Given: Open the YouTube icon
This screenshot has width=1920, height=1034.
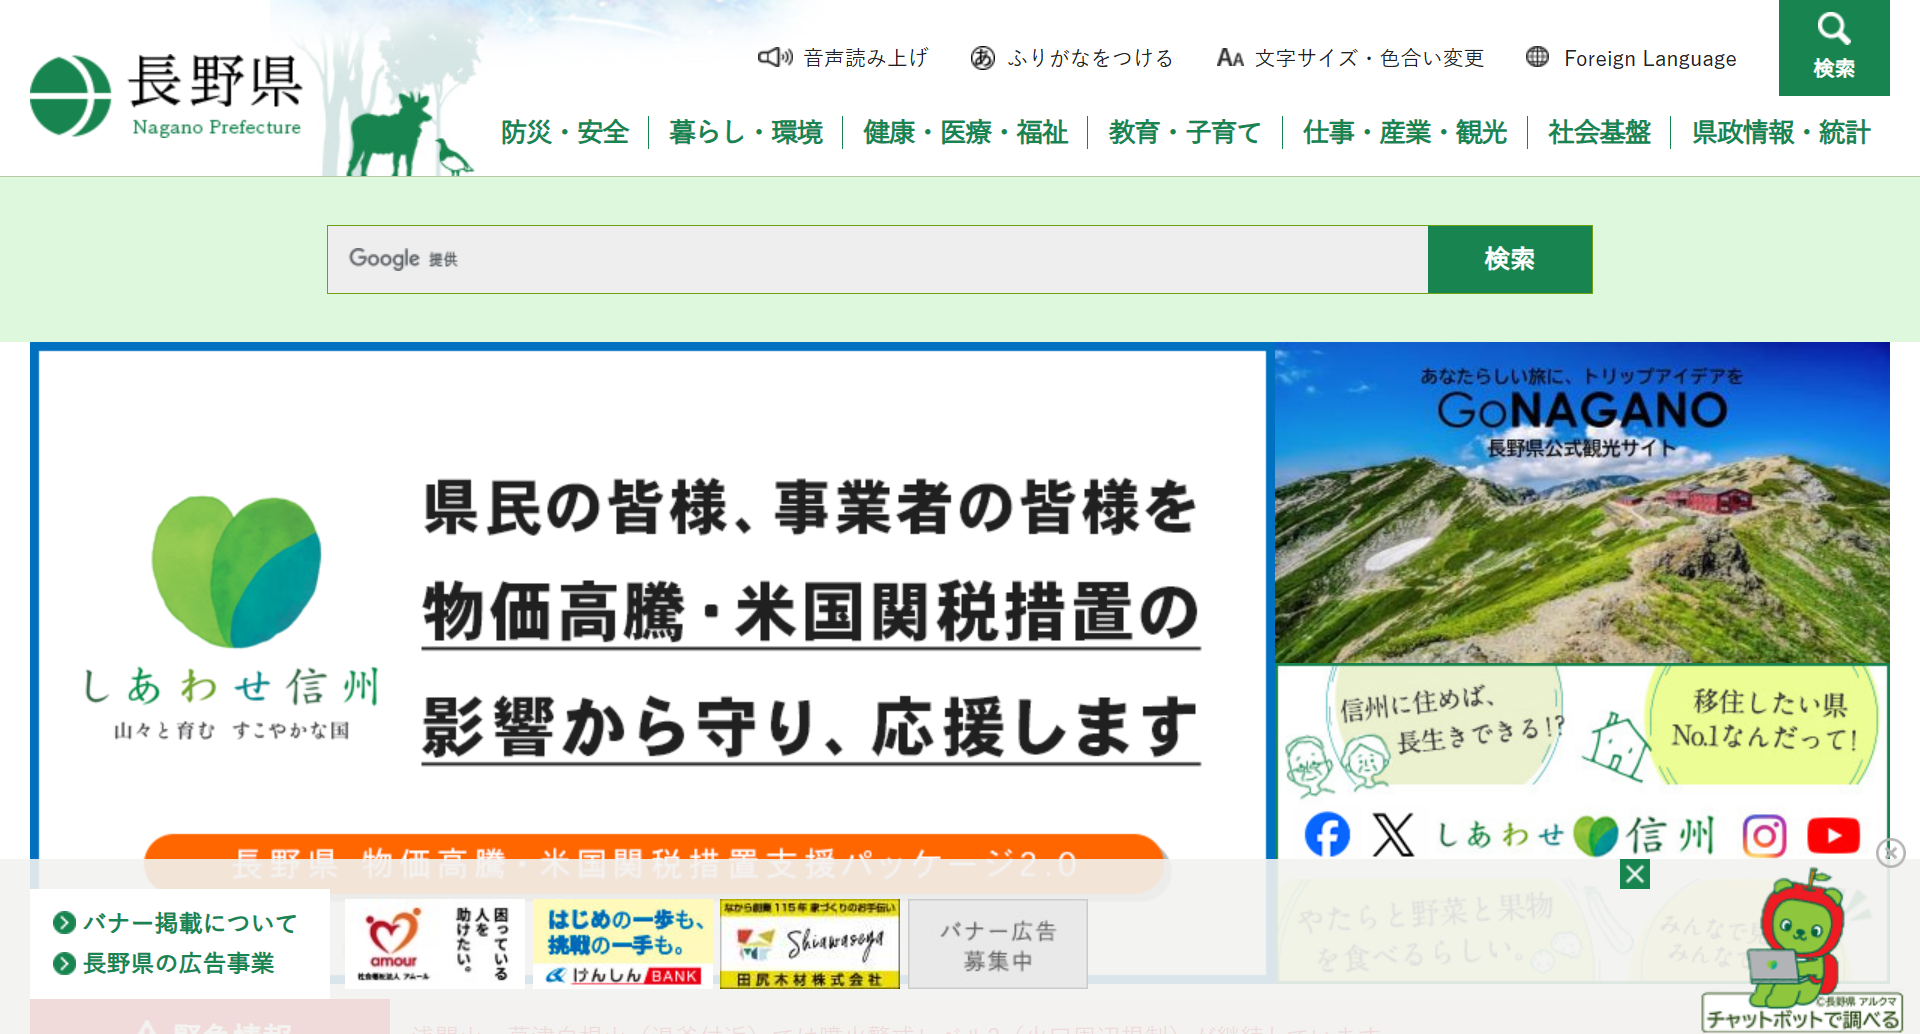Looking at the screenshot, I should [1833, 835].
